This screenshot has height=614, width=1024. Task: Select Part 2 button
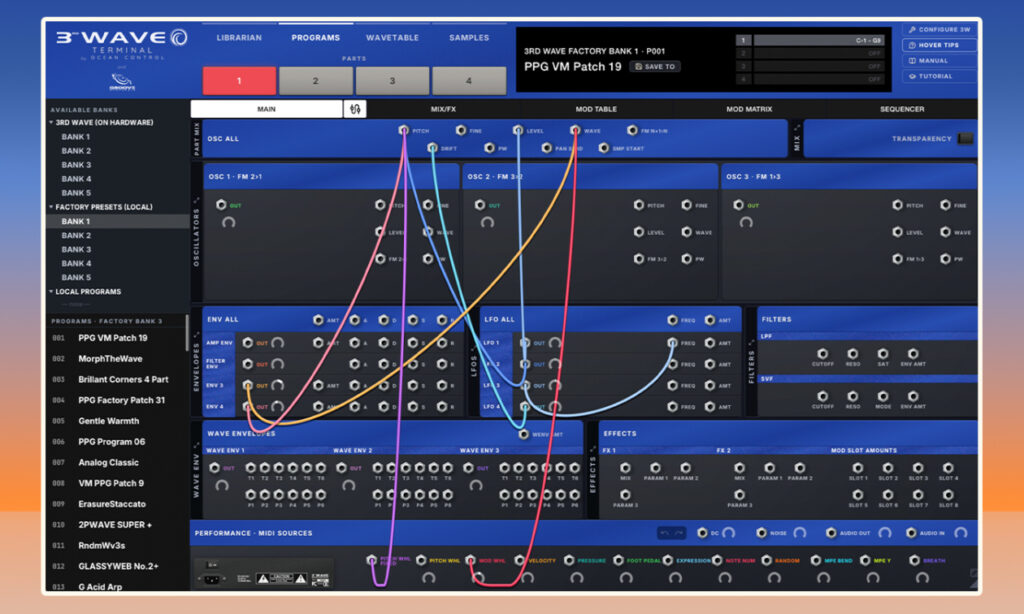315,80
